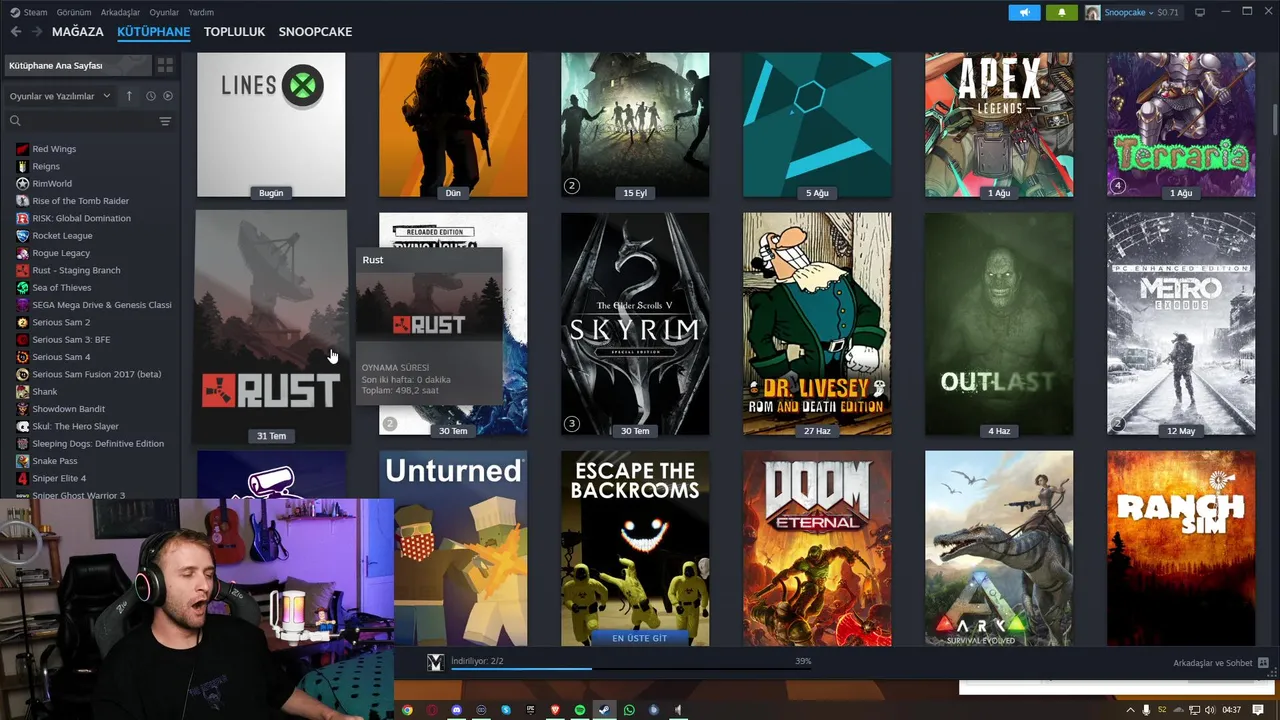Open the Unturned game cover

pyautogui.click(x=453, y=548)
